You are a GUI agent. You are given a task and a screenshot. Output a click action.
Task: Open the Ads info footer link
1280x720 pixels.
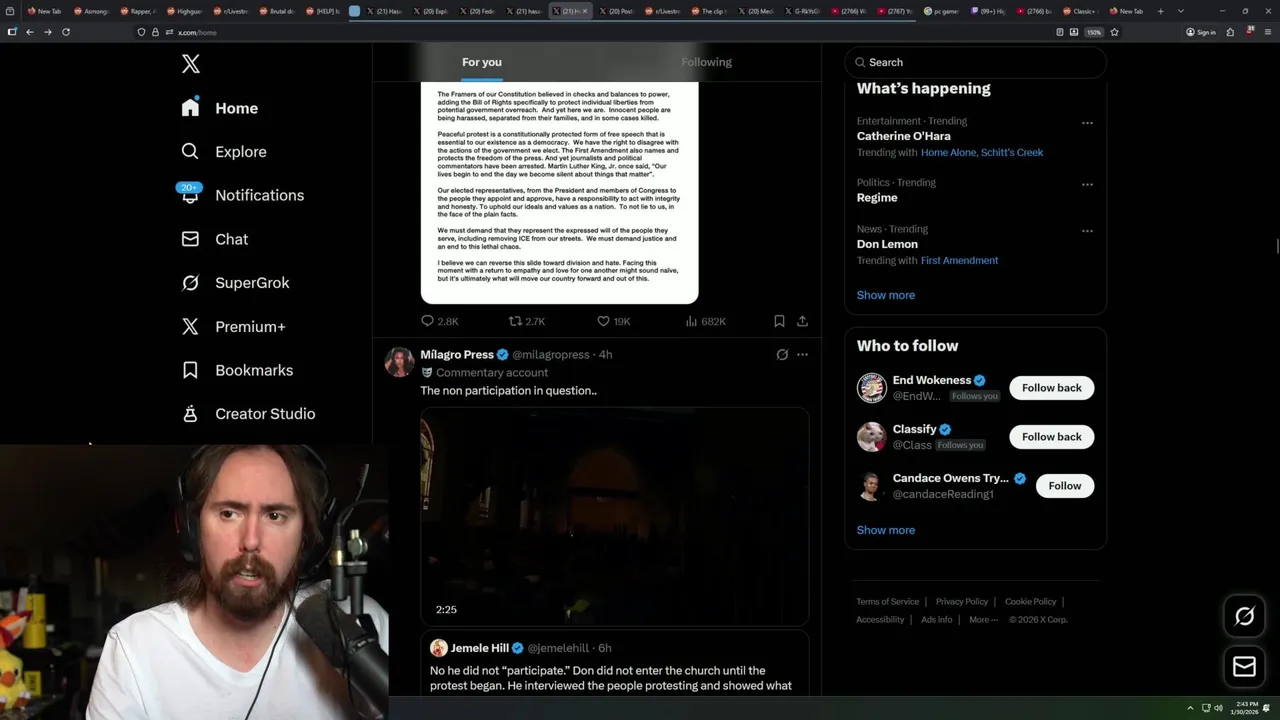(936, 619)
